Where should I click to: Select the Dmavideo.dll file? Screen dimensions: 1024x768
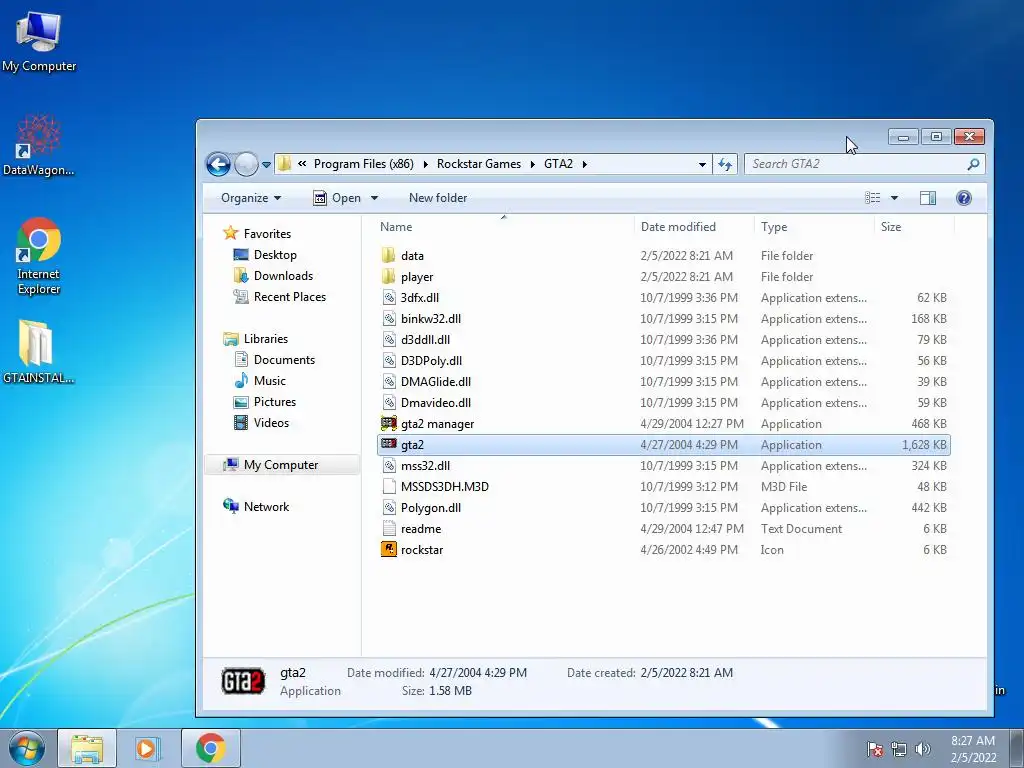[x=664, y=403]
